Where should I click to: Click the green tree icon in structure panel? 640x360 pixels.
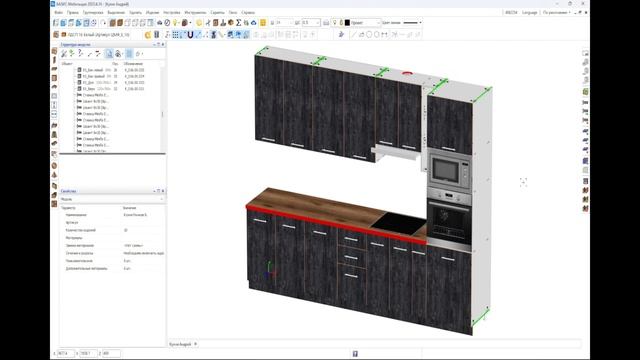click(72, 53)
